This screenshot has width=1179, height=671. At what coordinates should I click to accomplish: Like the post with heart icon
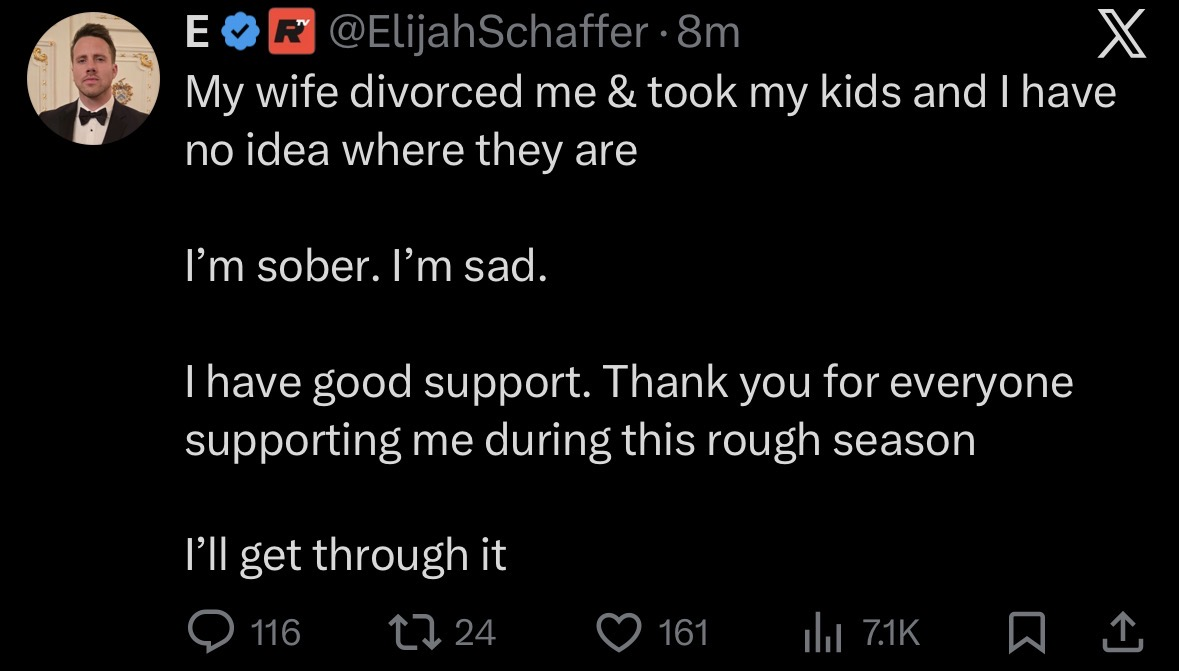tap(619, 632)
